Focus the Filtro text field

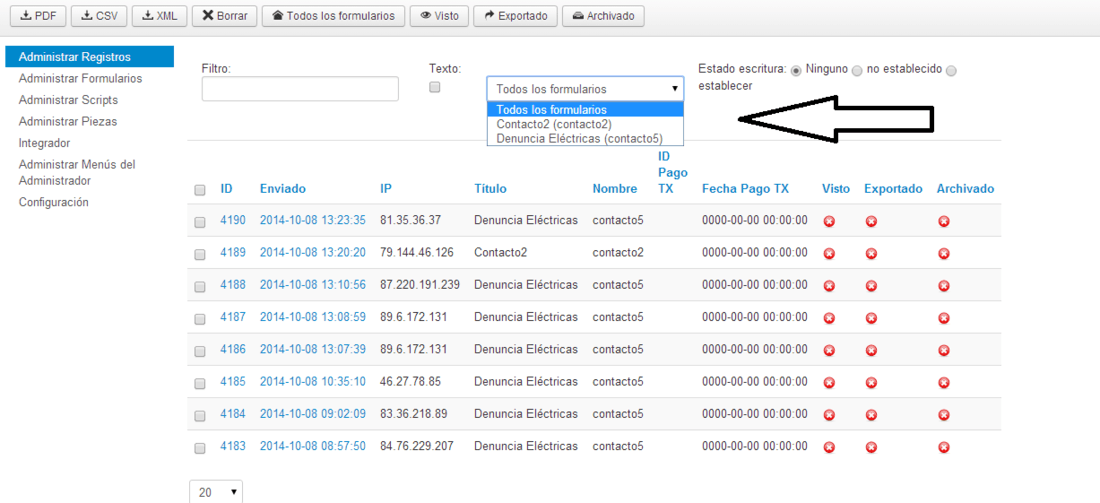[300, 89]
